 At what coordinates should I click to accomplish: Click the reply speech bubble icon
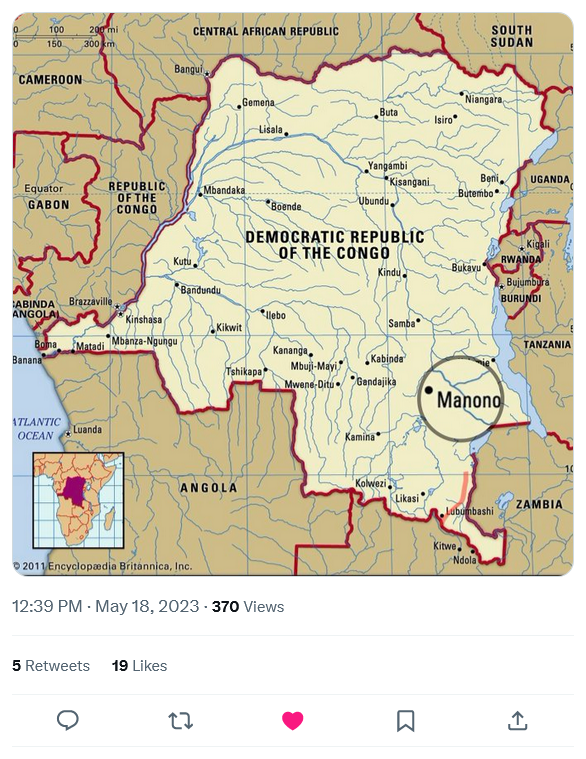68,720
